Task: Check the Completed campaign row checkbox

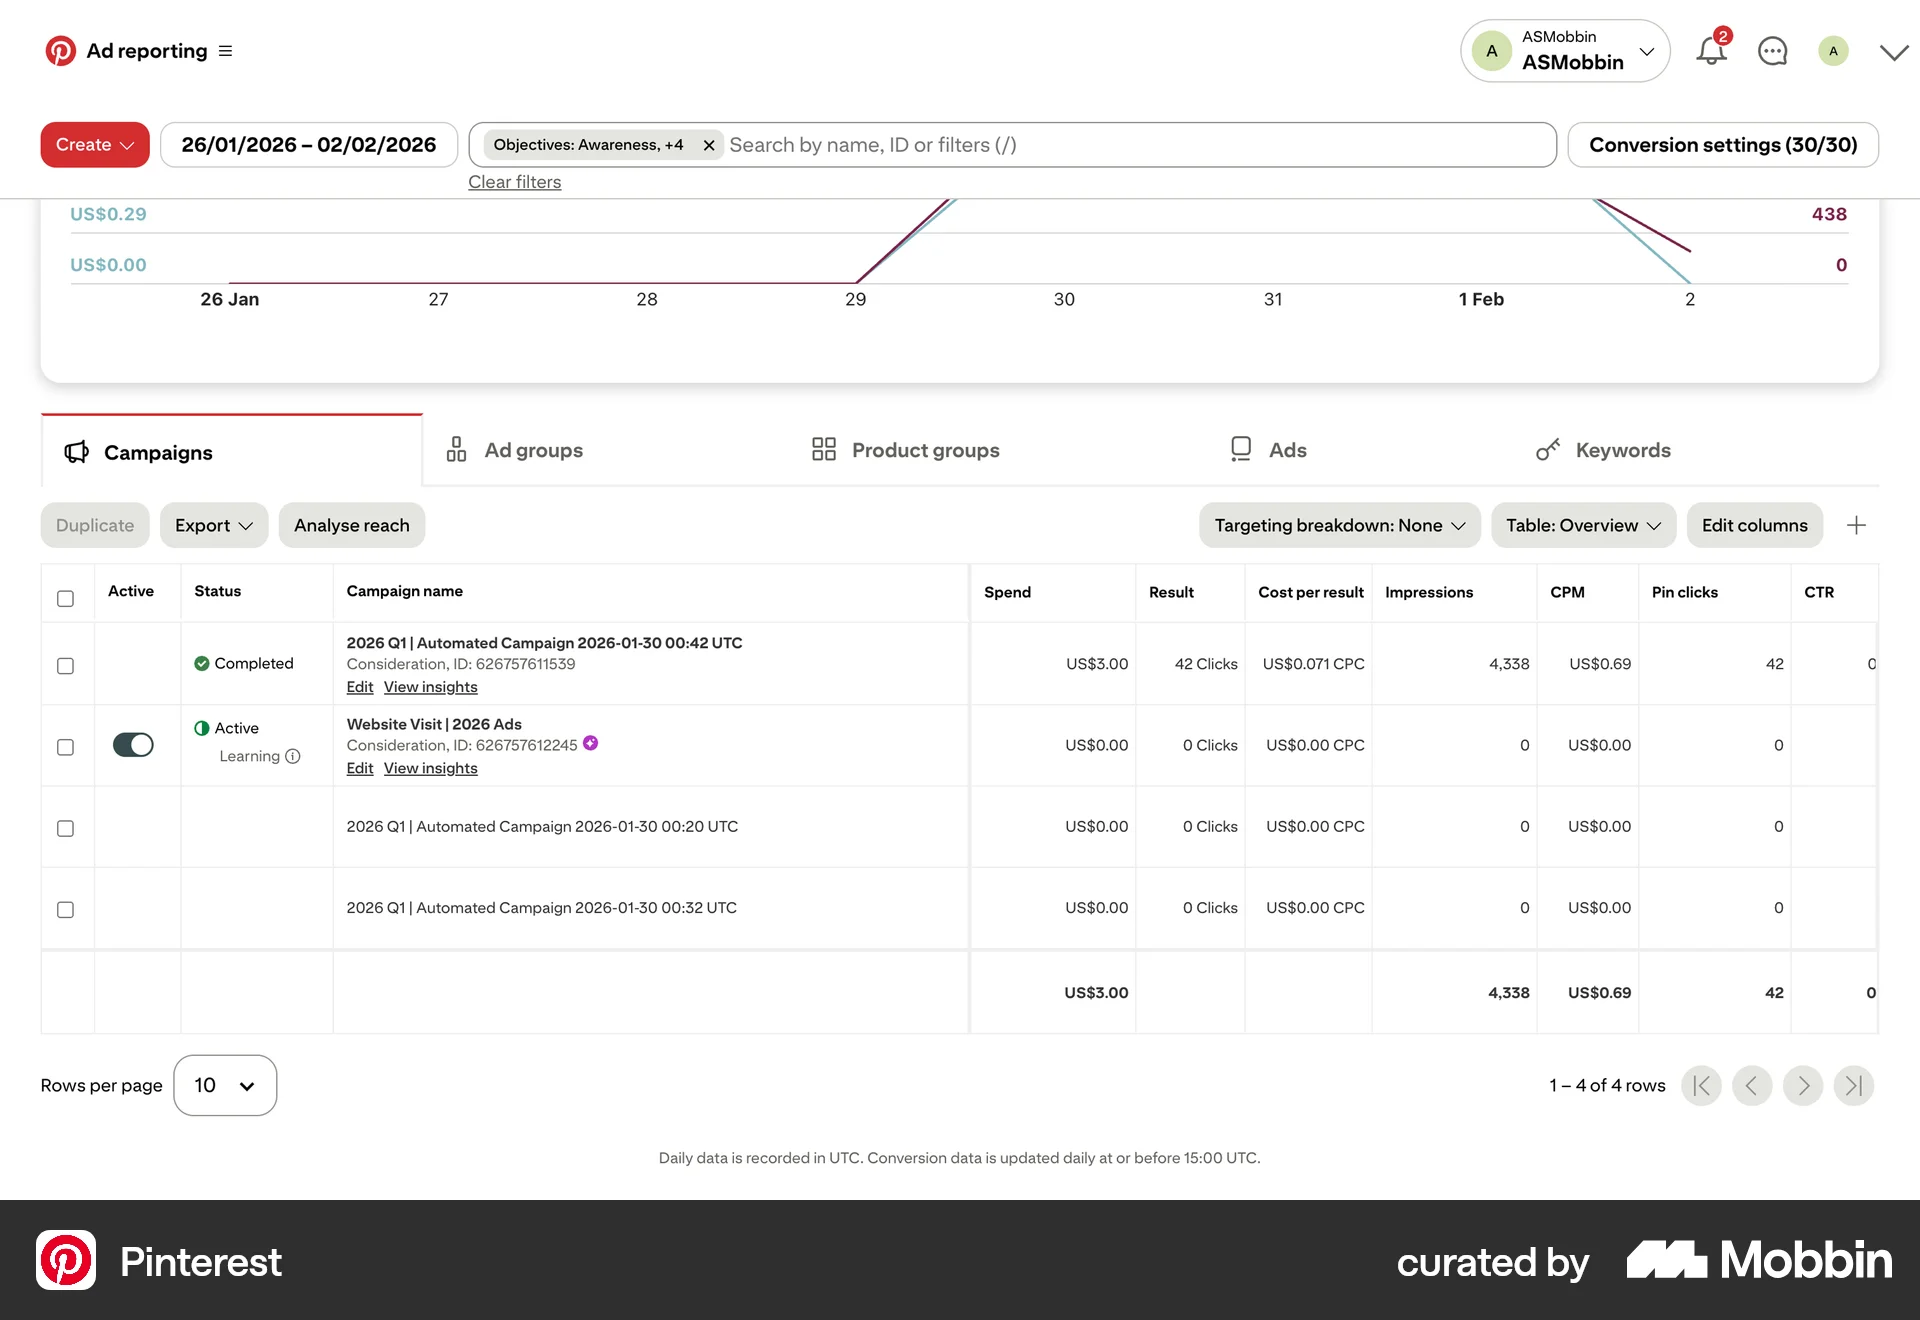Action: (x=66, y=664)
